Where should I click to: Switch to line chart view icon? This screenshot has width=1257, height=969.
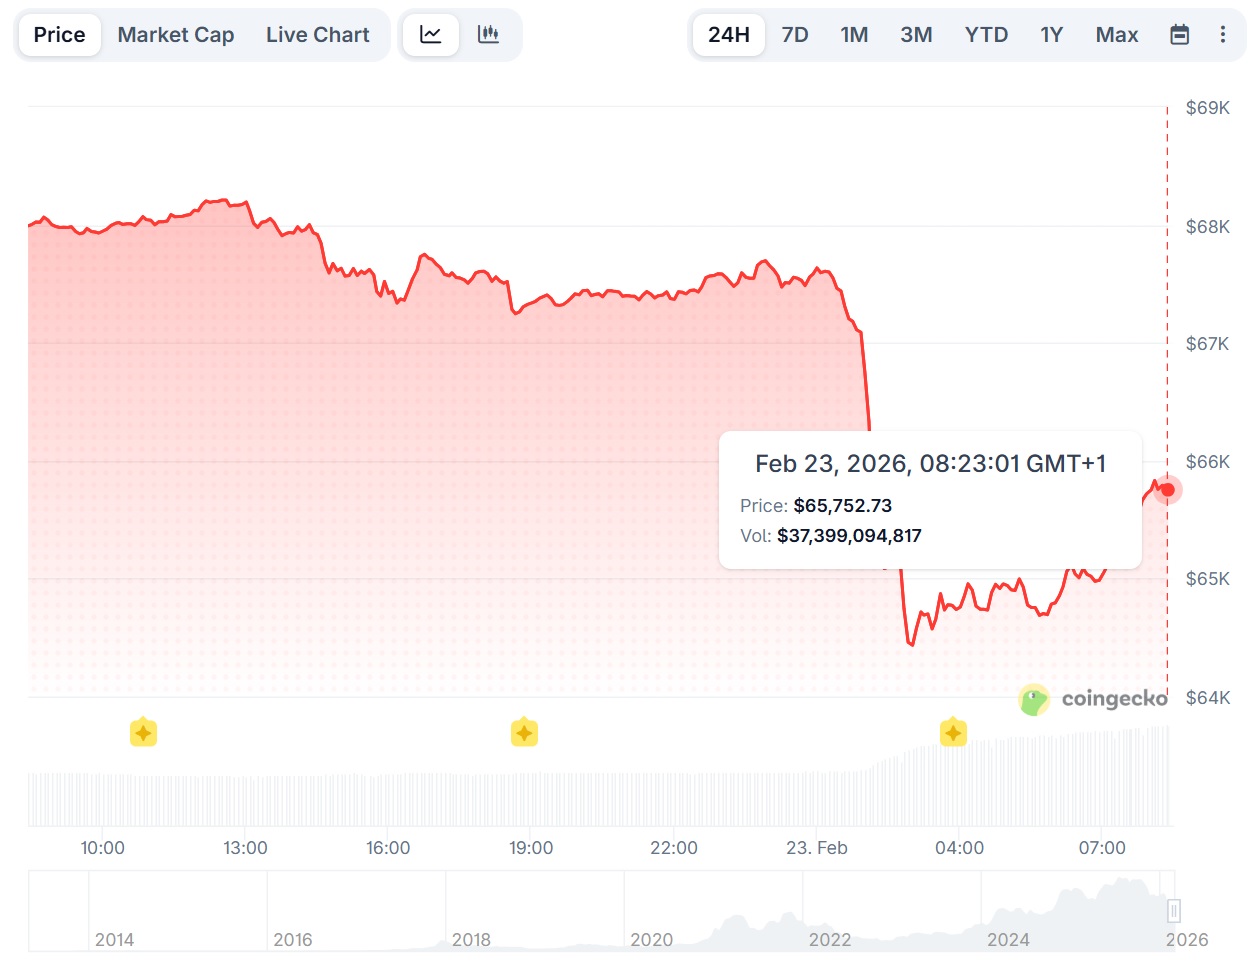pos(431,35)
